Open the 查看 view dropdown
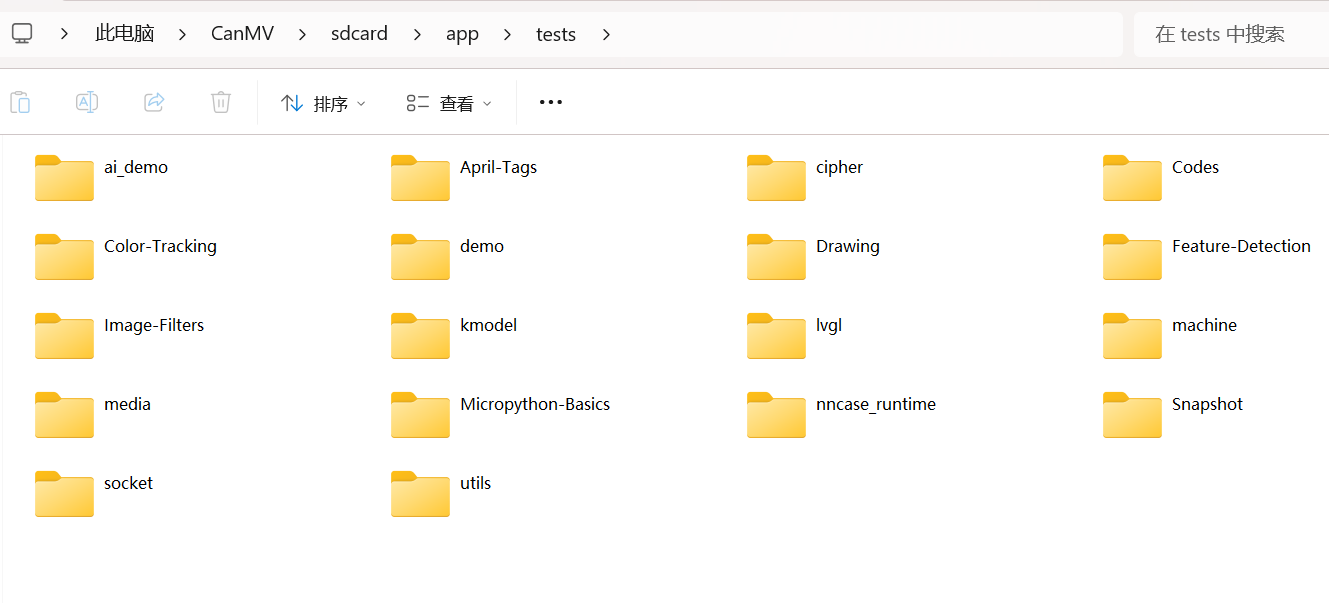The image size is (1329, 603). click(x=450, y=103)
